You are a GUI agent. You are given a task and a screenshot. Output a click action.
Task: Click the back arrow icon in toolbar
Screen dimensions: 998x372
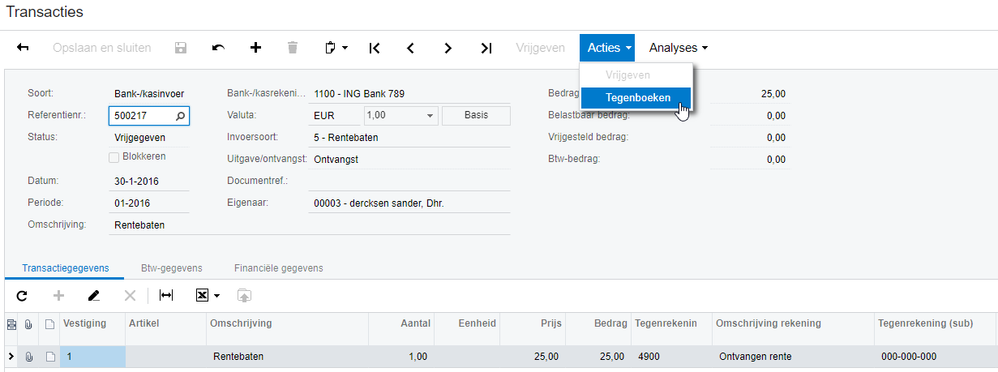23,48
